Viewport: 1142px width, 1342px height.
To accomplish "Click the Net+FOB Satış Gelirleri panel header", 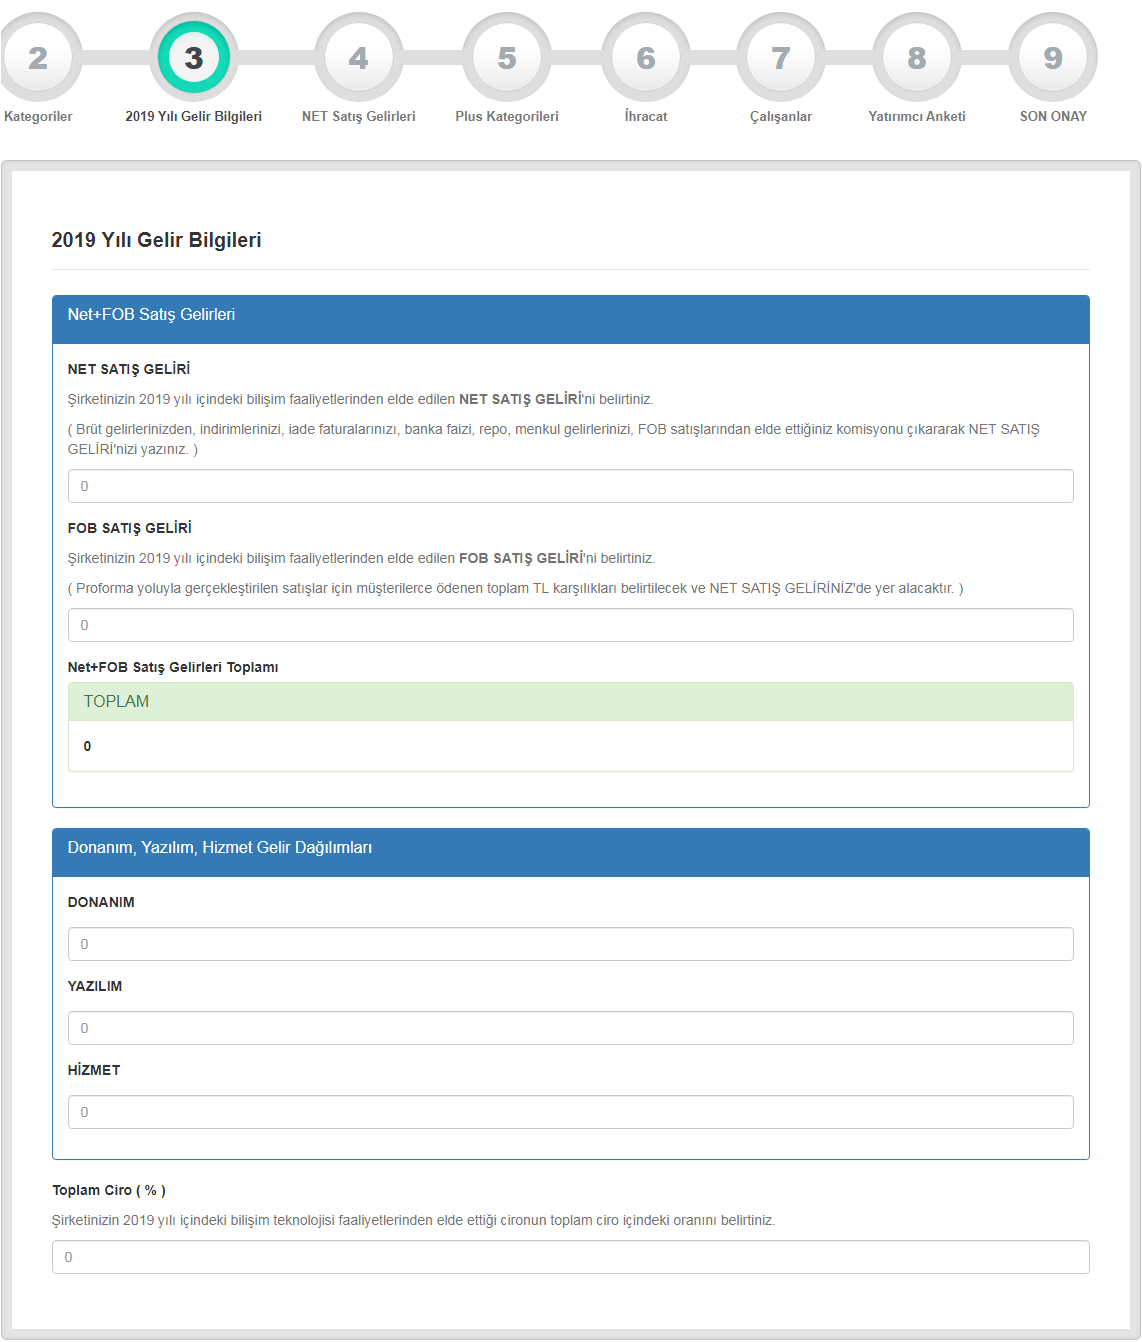I will pyautogui.click(x=570, y=315).
